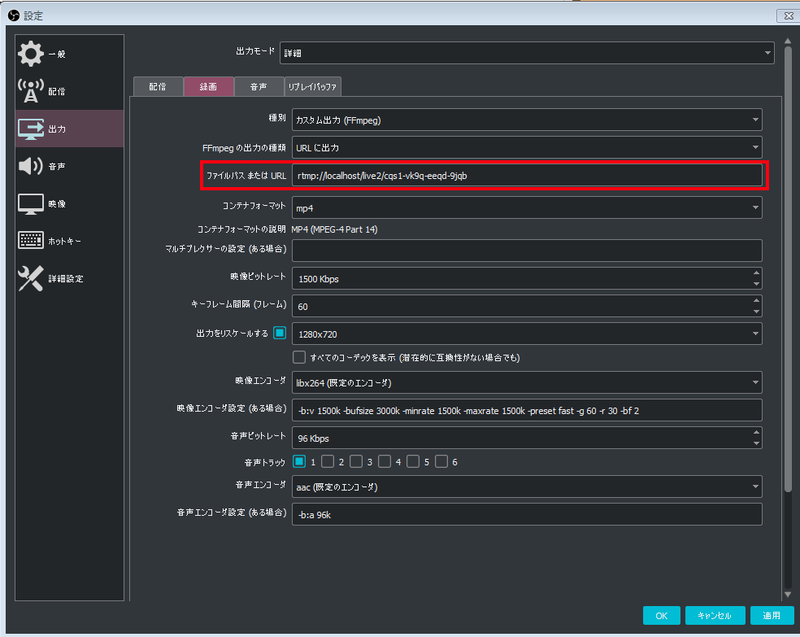Click the OK button

pos(661,616)
